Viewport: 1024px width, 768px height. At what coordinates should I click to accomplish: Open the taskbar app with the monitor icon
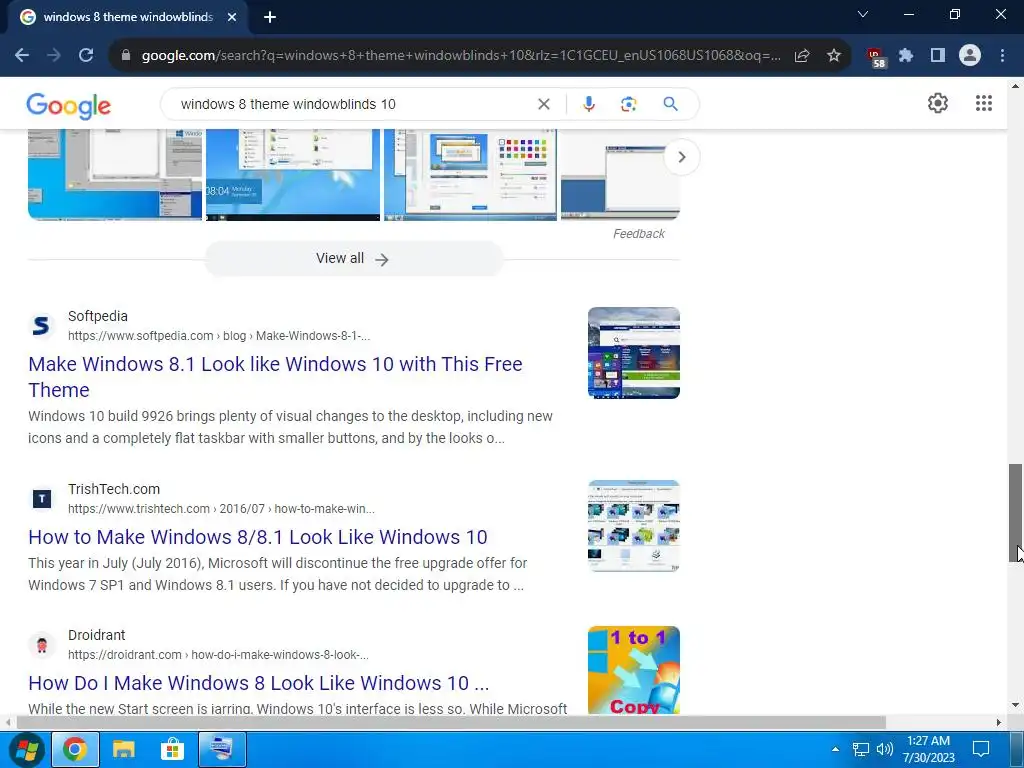tap(222, 750)
